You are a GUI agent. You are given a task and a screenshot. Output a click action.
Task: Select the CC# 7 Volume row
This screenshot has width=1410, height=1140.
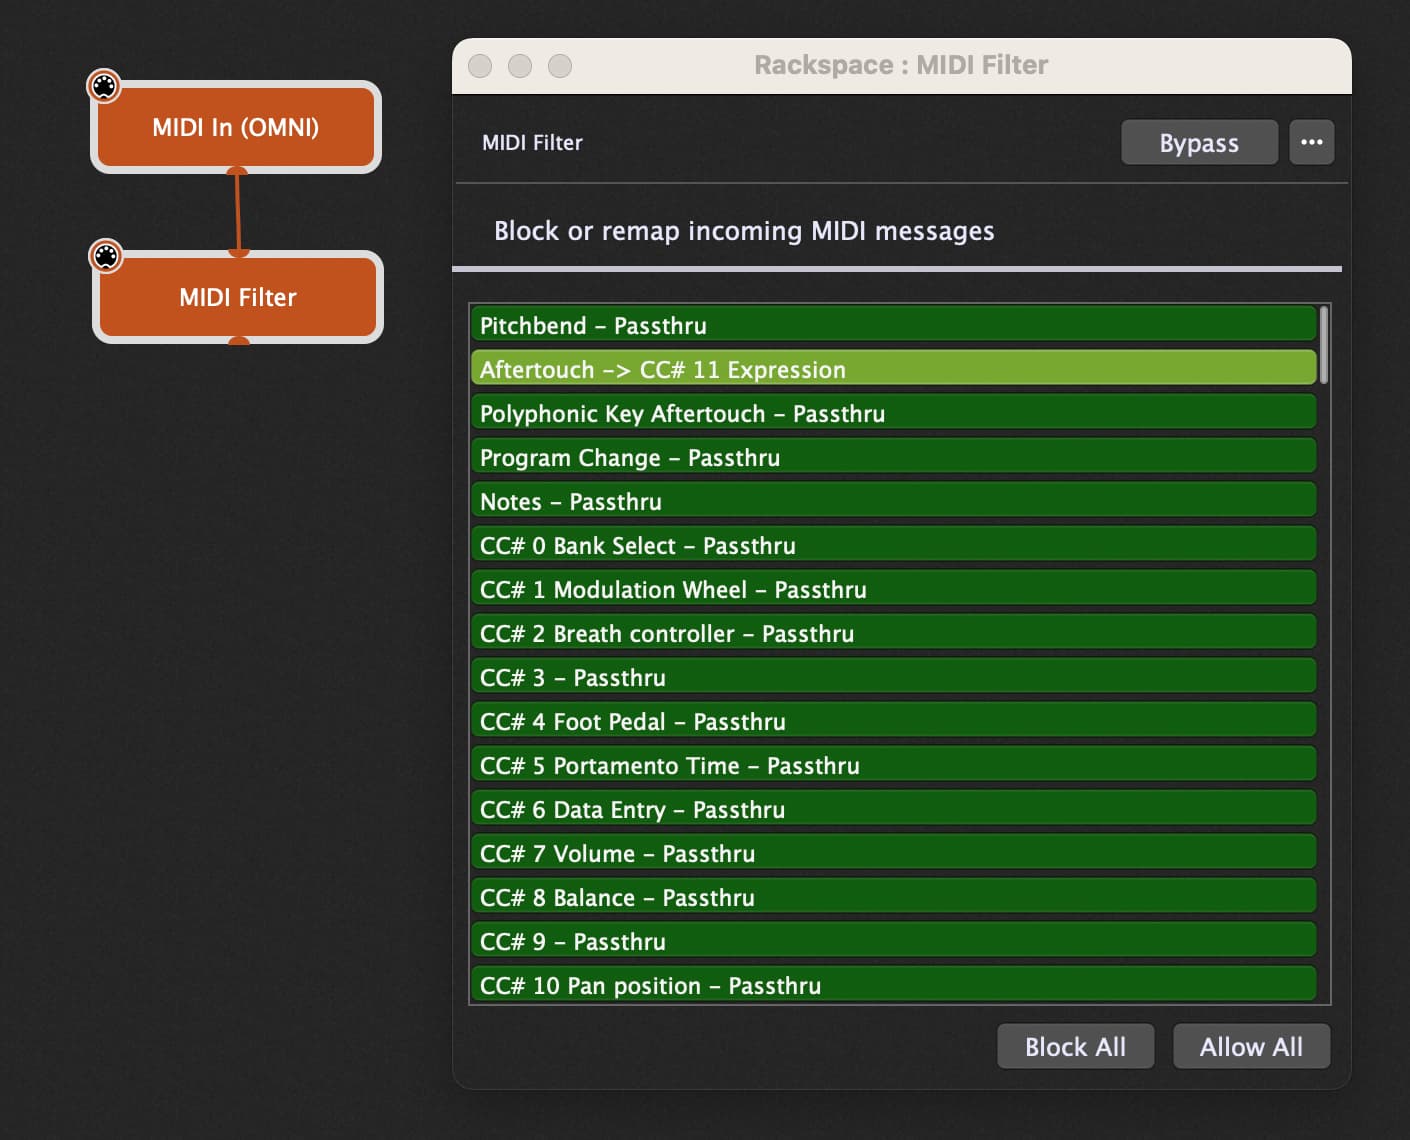click(x=893, y=853)
